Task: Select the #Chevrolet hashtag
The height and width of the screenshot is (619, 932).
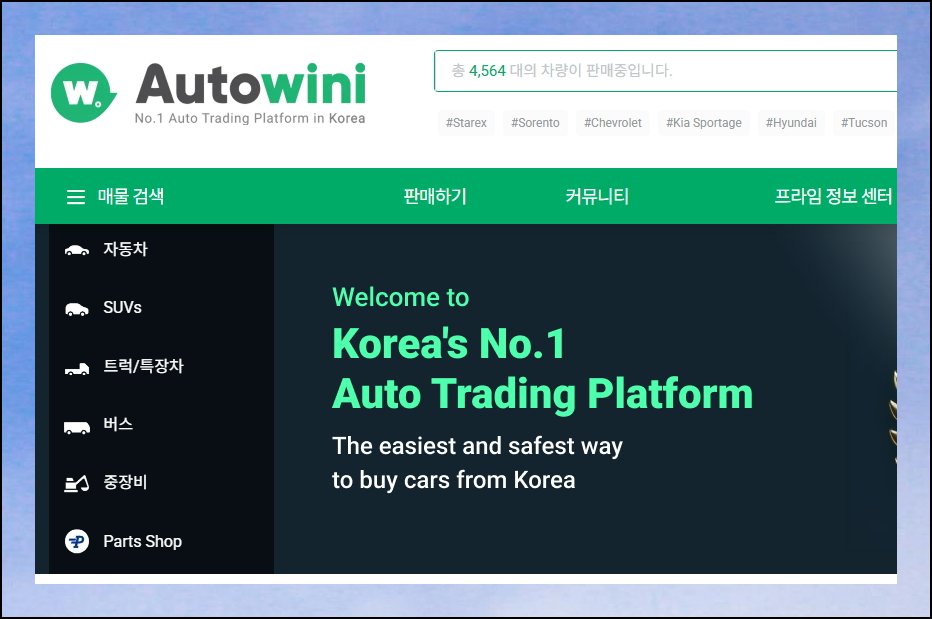Action: (x=612, y=122)
